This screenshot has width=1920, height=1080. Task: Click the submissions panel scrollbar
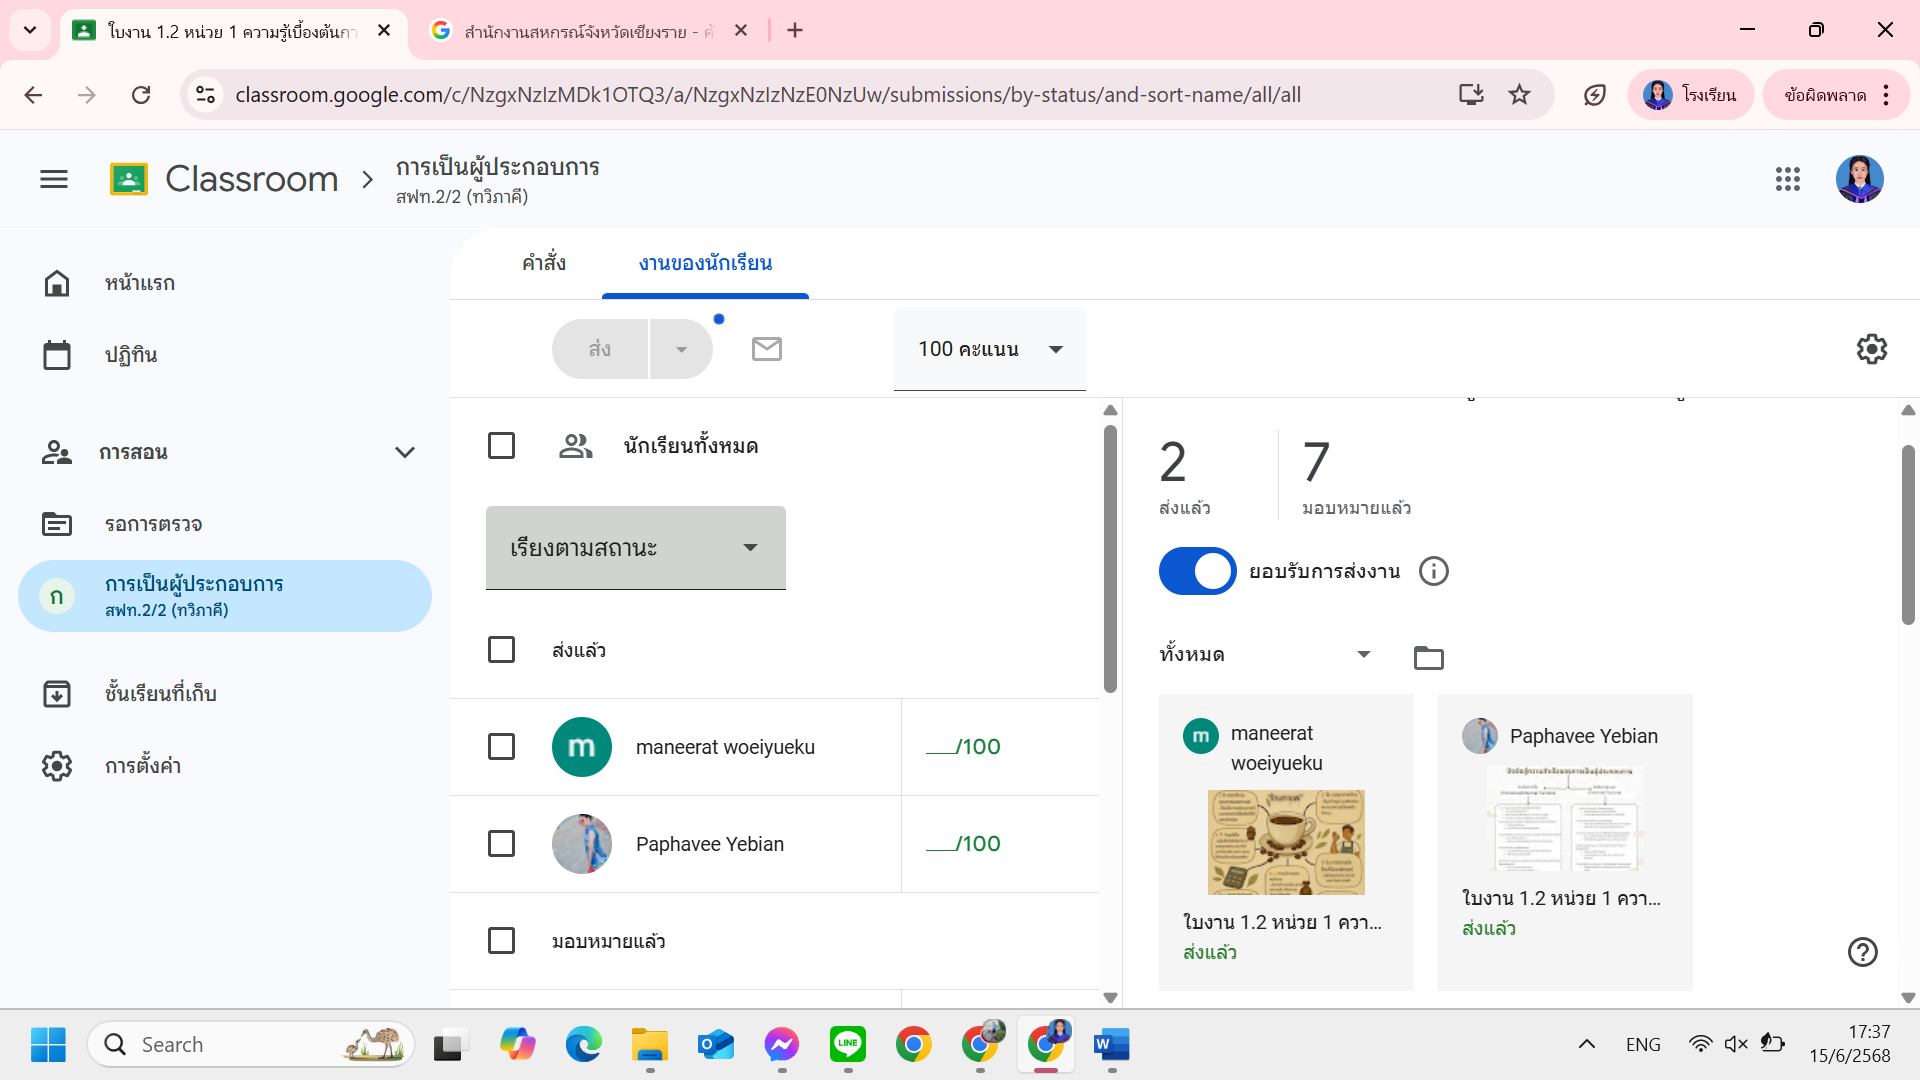point(1908,535)
